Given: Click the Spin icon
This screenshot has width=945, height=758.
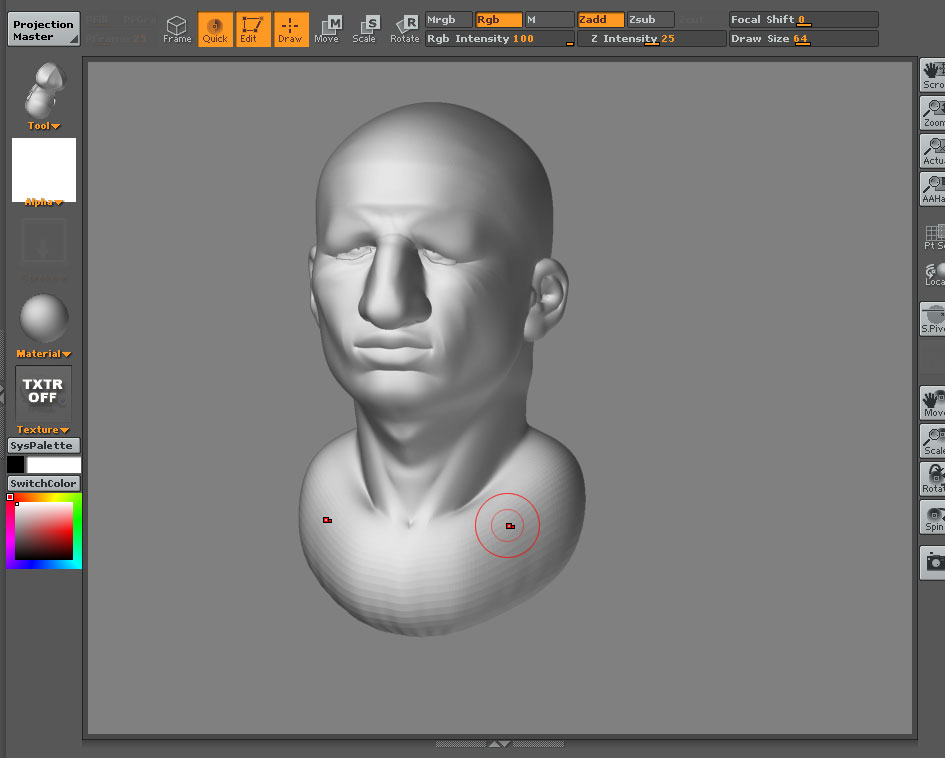Looking at the screenshot, I should coord(933,517).
